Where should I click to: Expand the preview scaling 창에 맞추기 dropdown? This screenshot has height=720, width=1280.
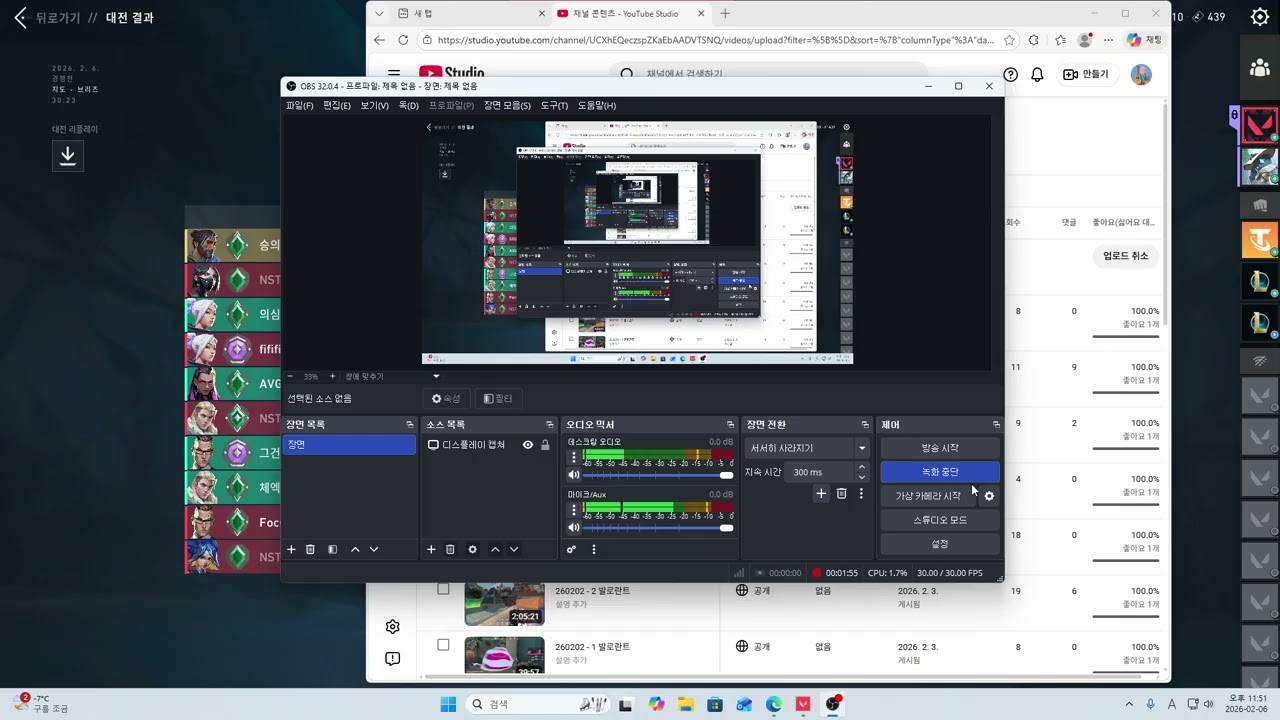point(436,376)
